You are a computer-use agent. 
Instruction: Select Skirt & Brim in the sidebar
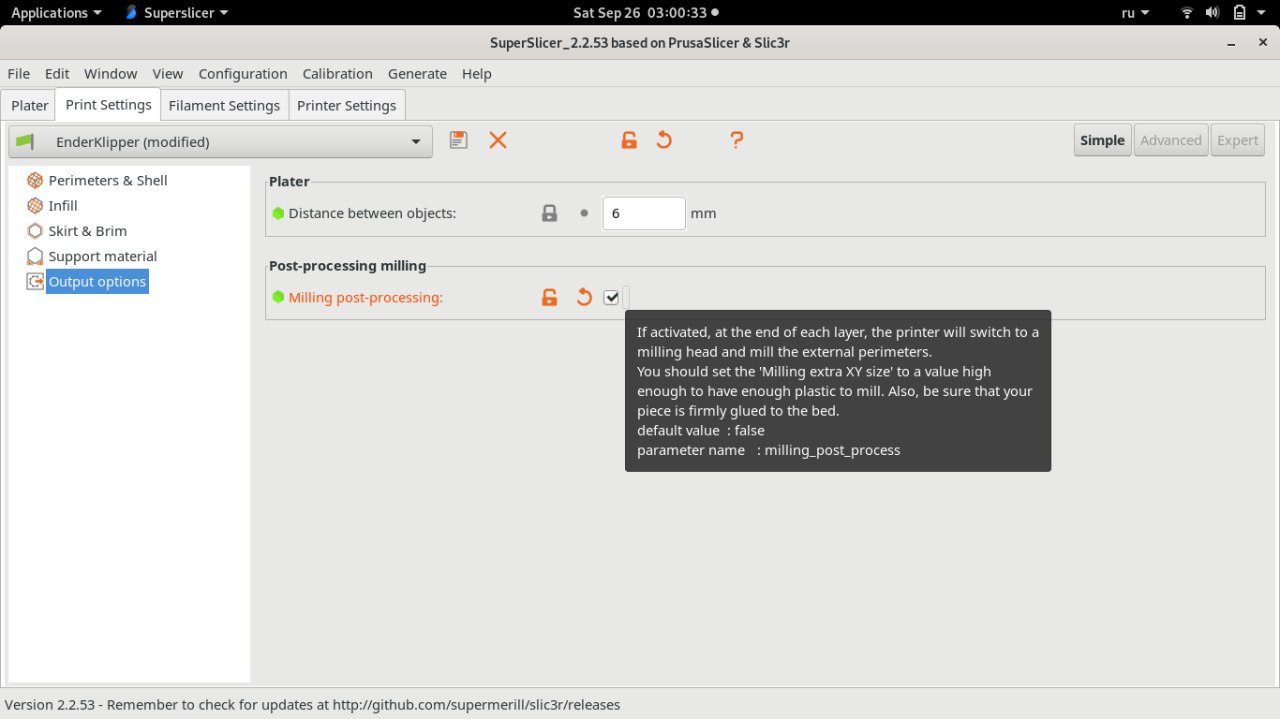(x=88, y=230)
